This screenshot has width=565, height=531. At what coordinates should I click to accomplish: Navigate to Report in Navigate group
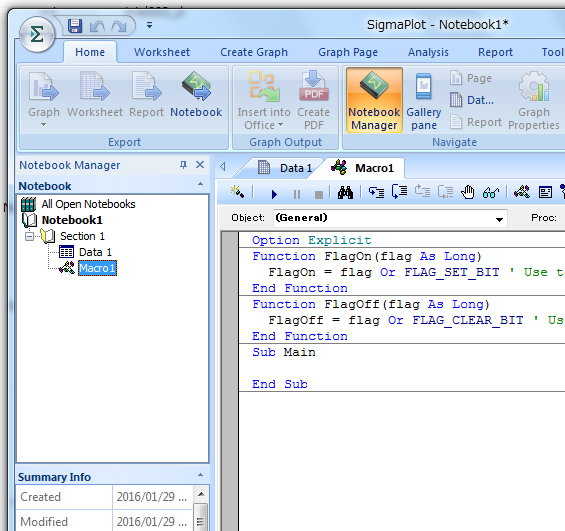tap(476, 122)
